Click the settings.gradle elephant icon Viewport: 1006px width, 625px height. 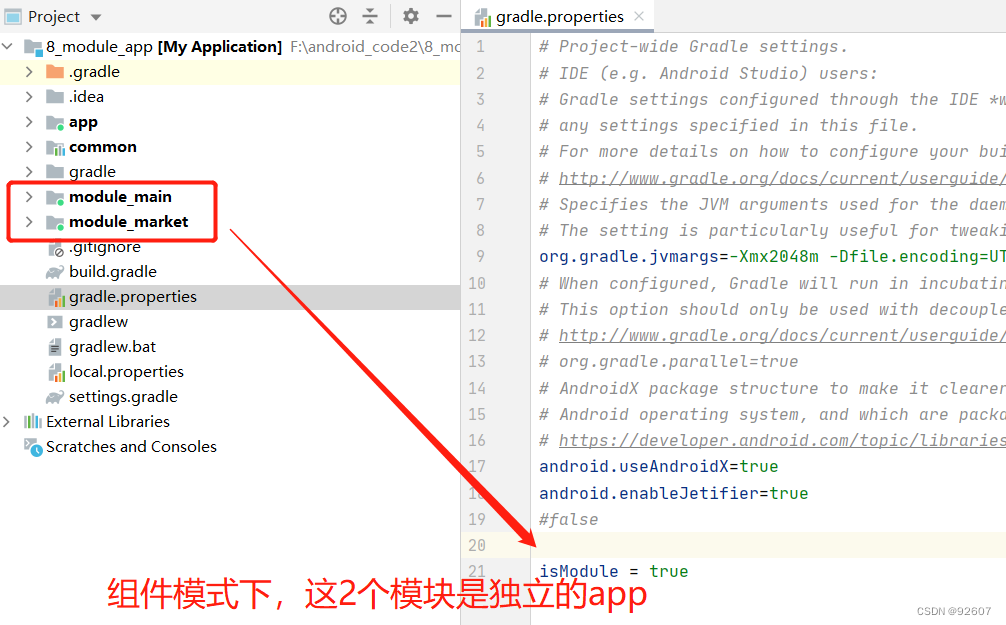(55, 397)
